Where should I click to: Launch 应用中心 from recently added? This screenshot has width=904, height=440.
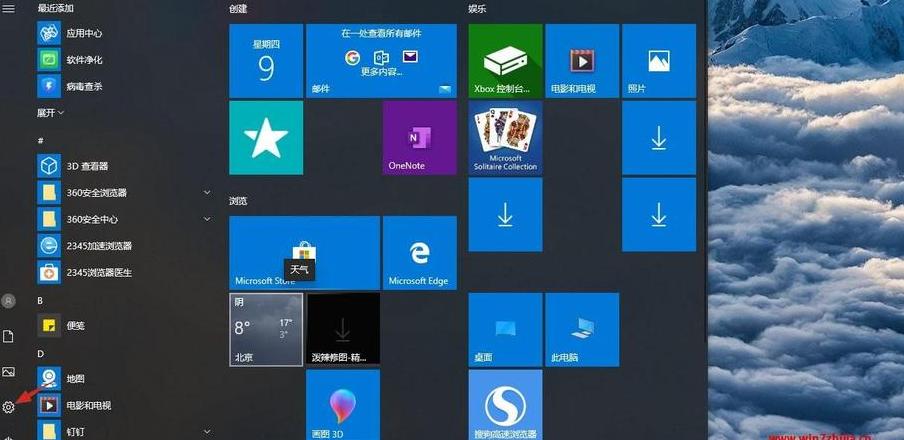pyautogui.click(x=126, y=33)
